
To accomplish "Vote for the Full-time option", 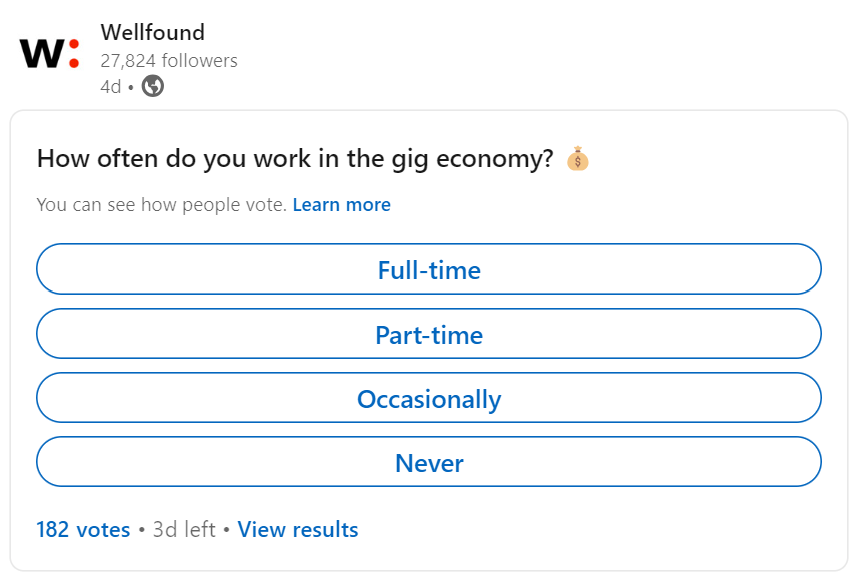I will coord(428,269).
